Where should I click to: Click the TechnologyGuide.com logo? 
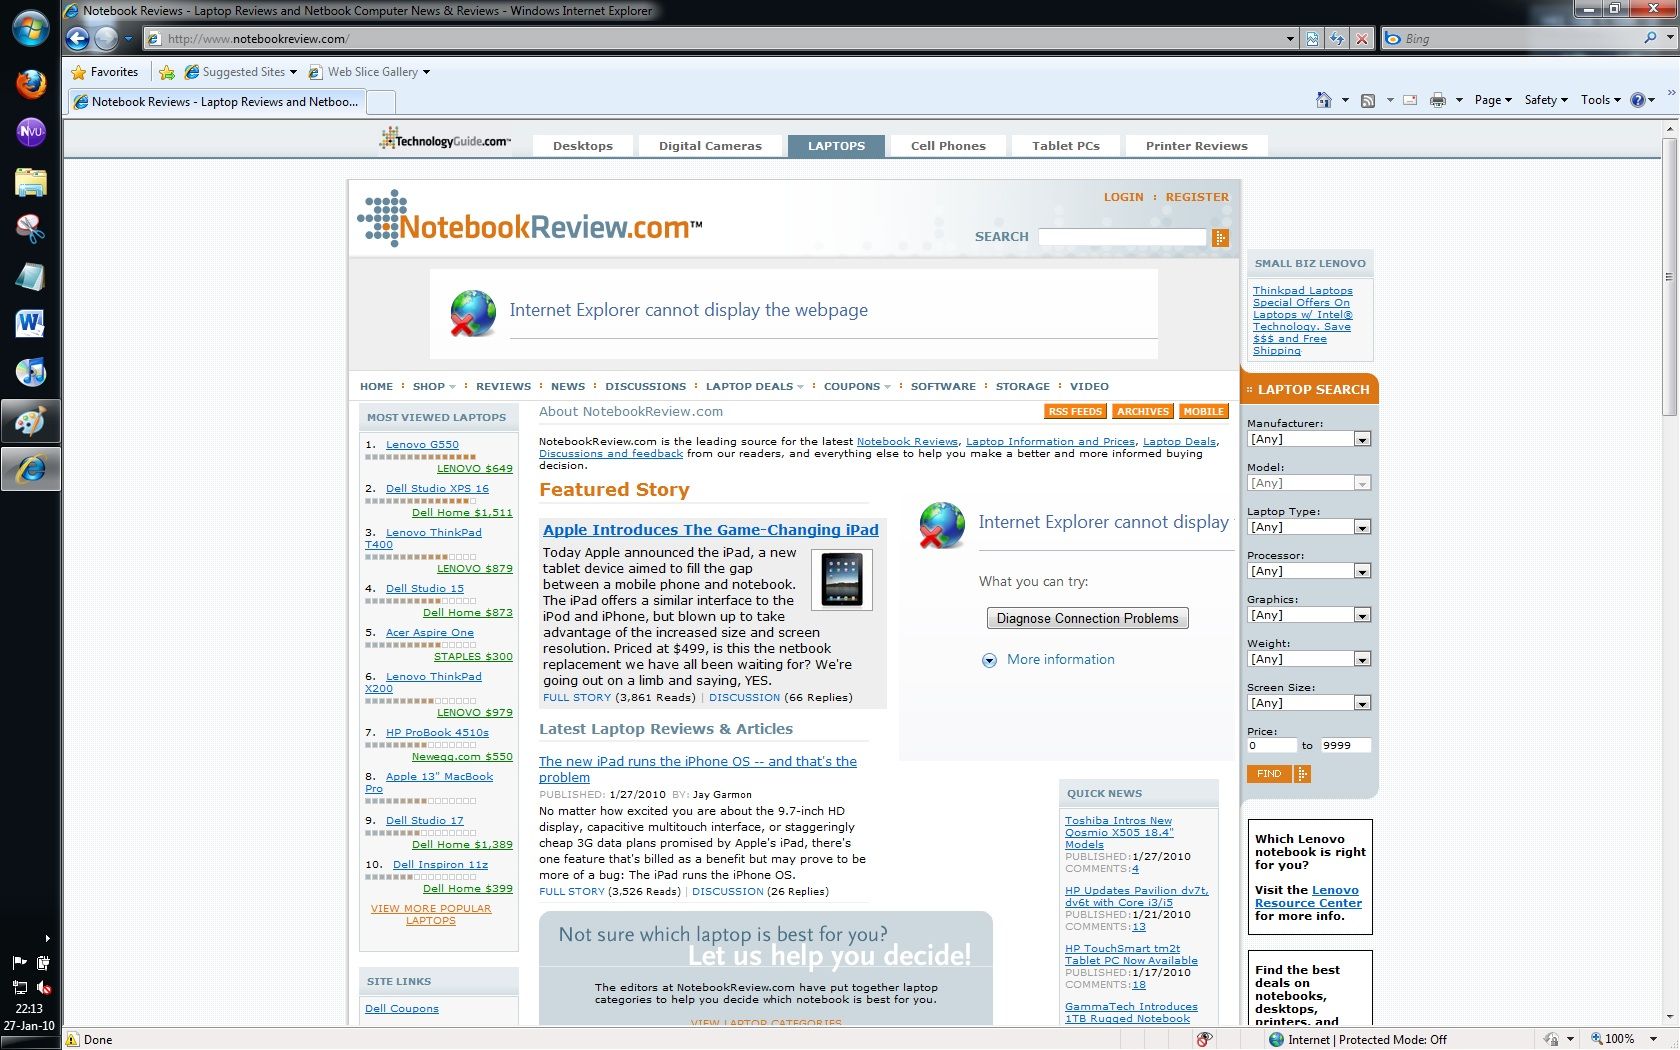pyautogui.click(x=445, y=139)
